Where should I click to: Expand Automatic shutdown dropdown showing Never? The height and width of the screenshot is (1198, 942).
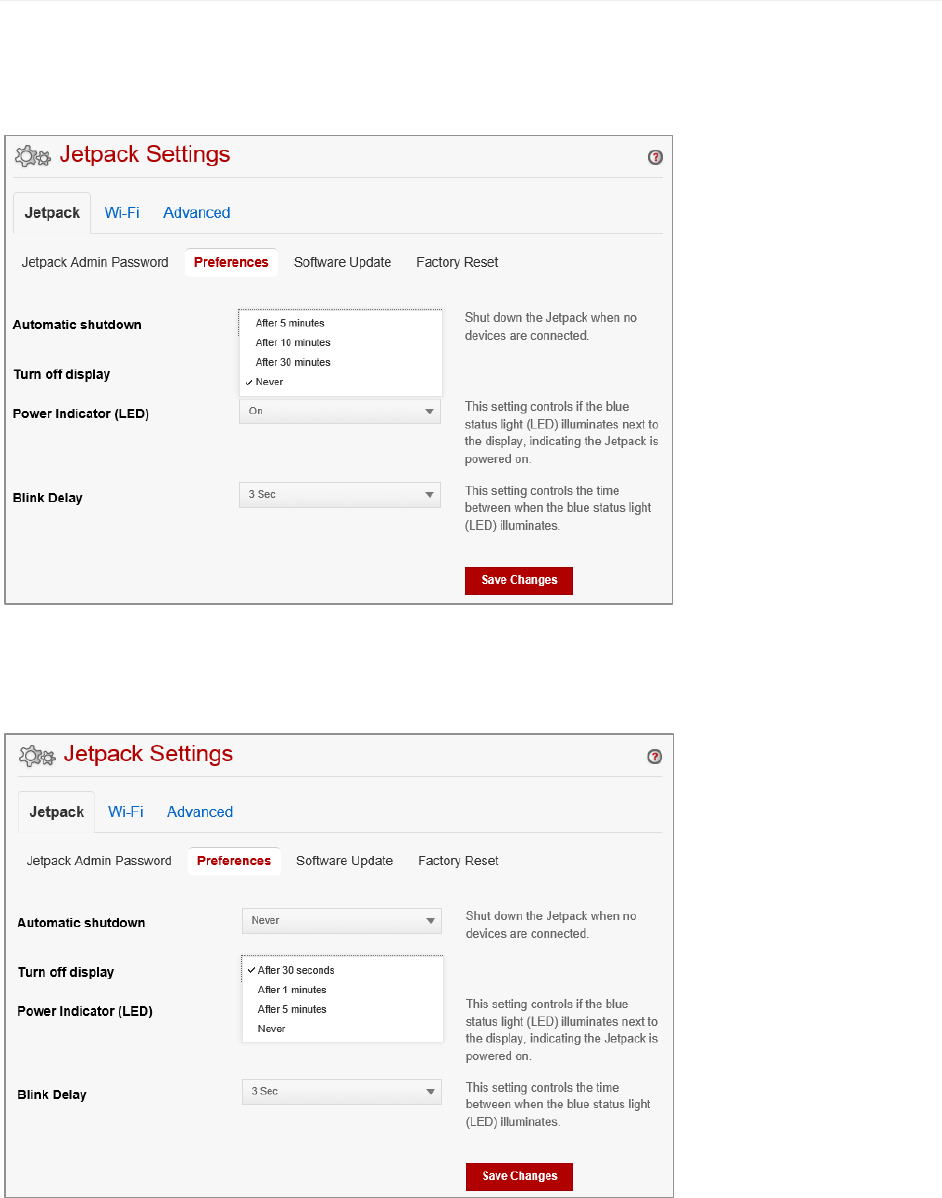tap(342, 921)
